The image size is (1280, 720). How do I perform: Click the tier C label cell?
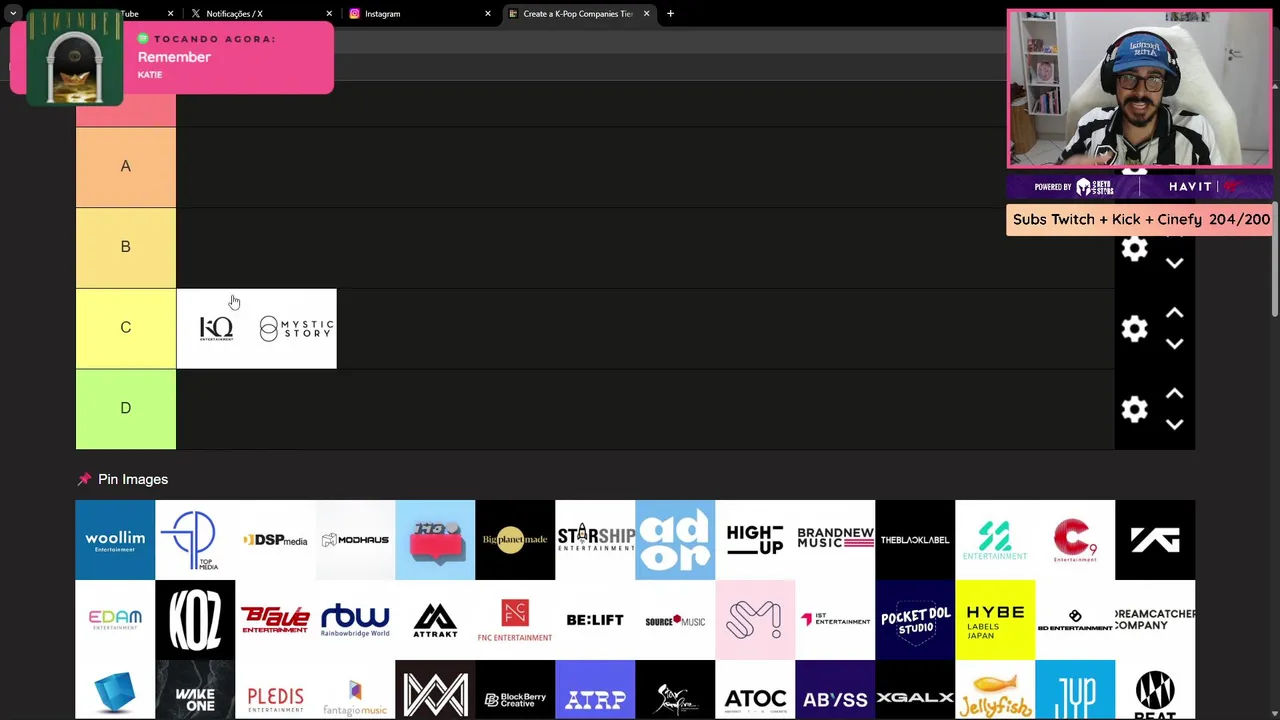(x=126, y=328)
